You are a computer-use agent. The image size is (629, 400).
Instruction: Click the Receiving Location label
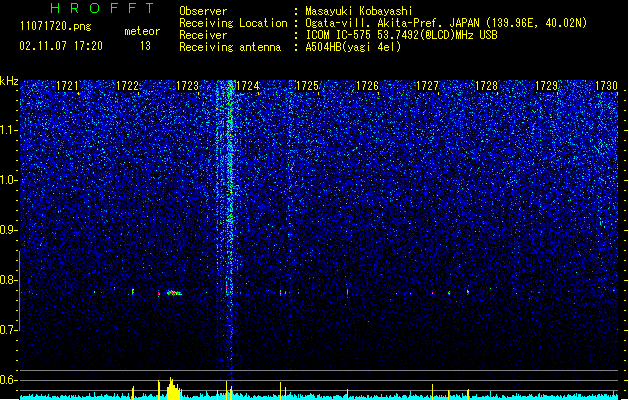[x=233, y=23]
